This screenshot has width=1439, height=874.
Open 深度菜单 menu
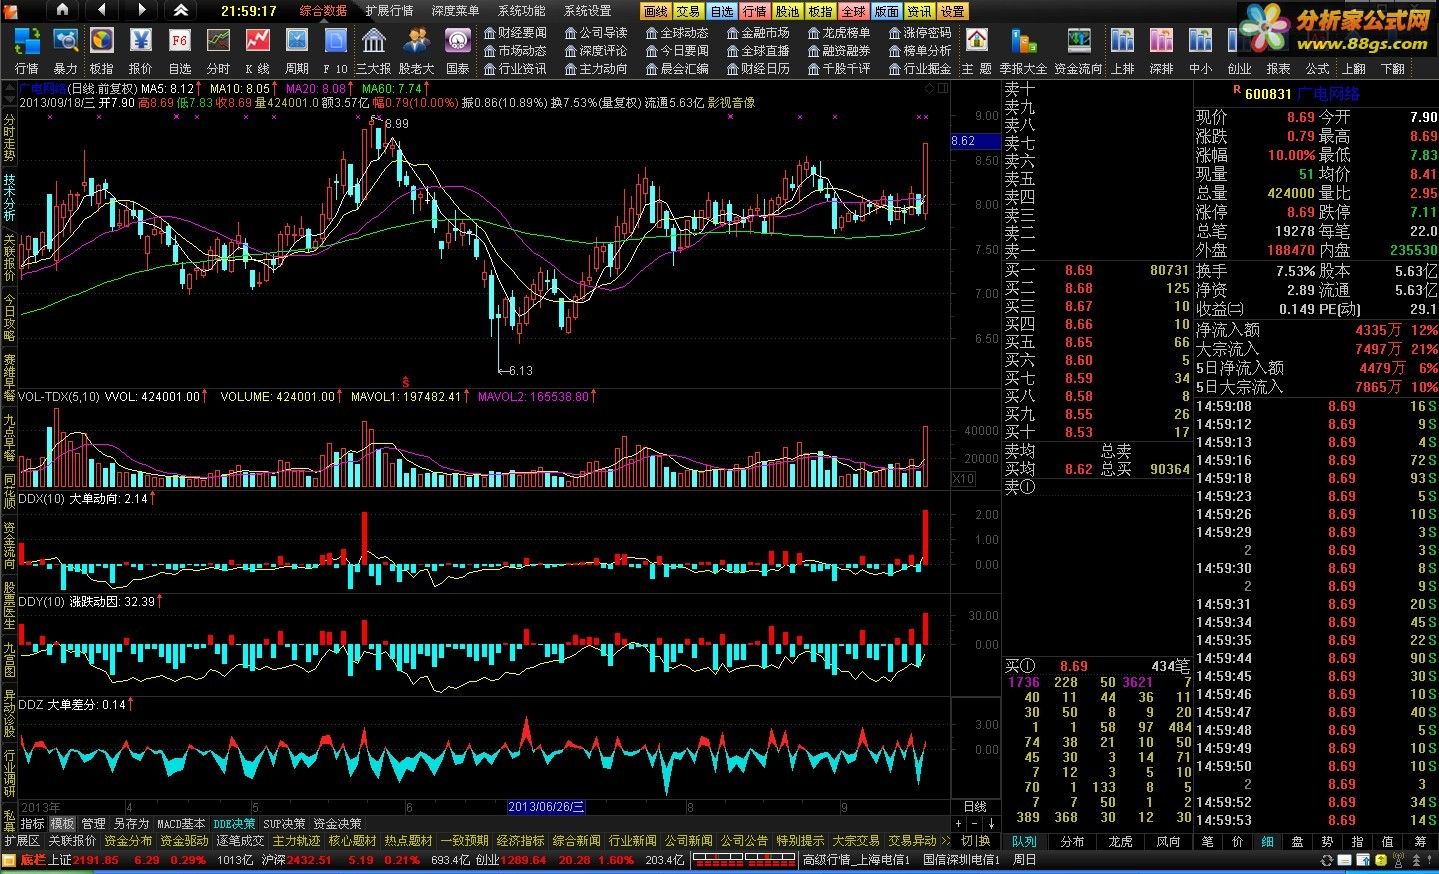[x=455, y=11]
